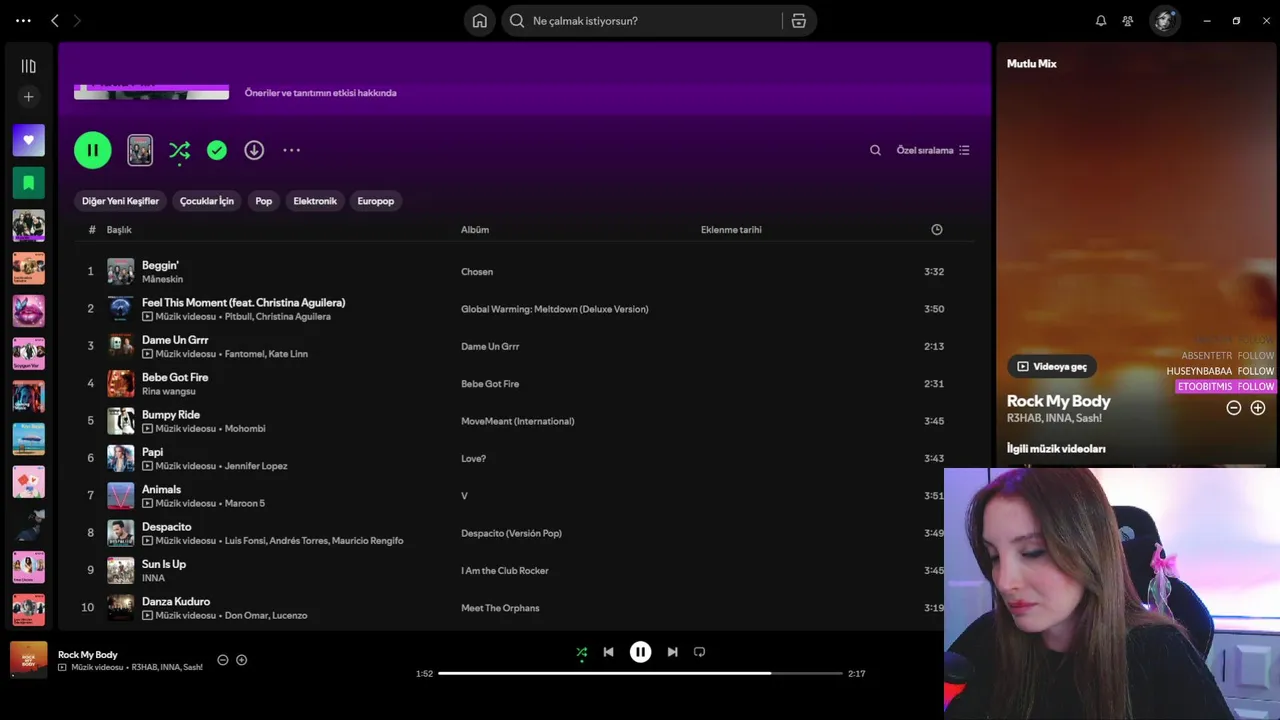Select 'Europop' filter chip
1280x720 pixels.
coord(376,201)
